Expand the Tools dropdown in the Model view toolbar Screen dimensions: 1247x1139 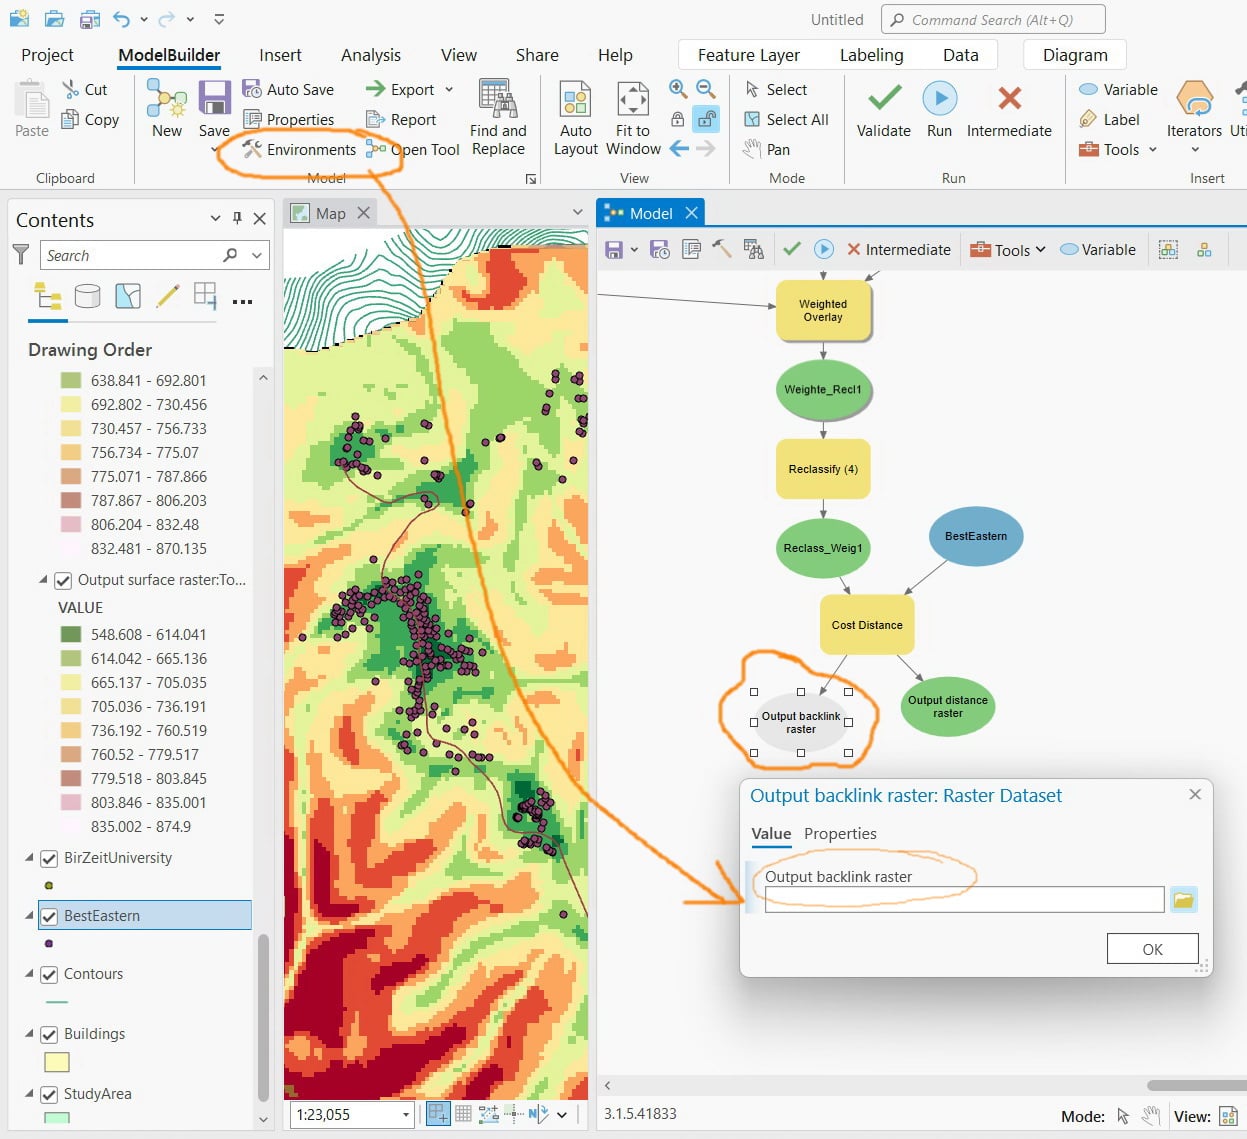point(1008,250)
